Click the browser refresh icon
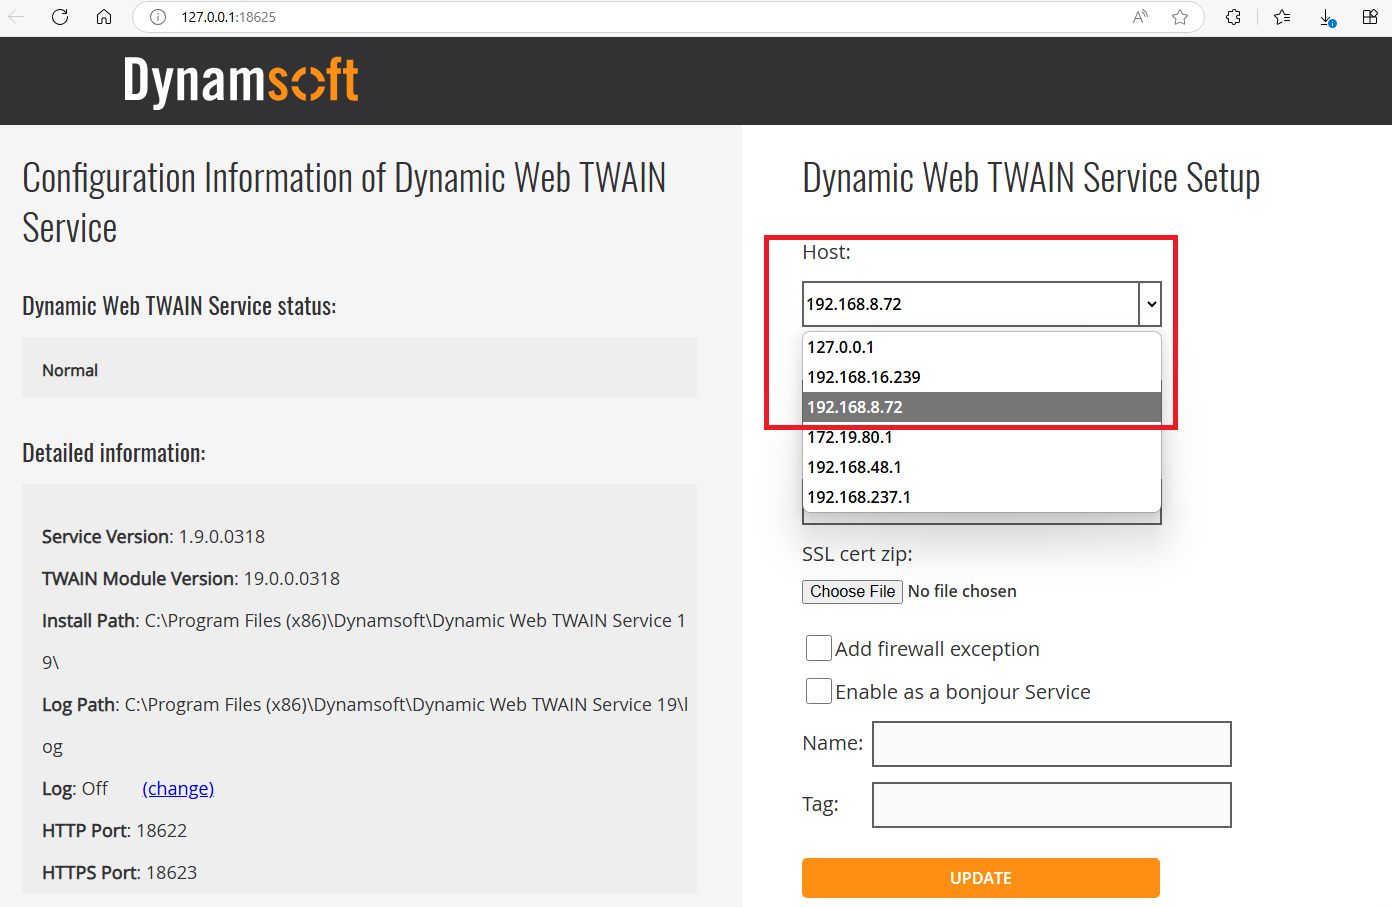This screenshot has width=1392, height=907. [x=60, y=17]
